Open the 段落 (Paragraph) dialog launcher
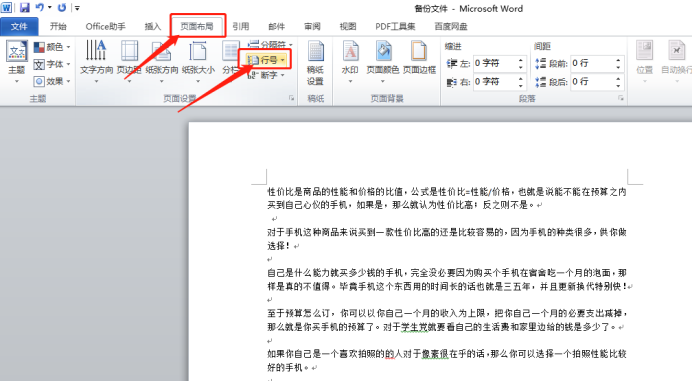 pos(621,98)
